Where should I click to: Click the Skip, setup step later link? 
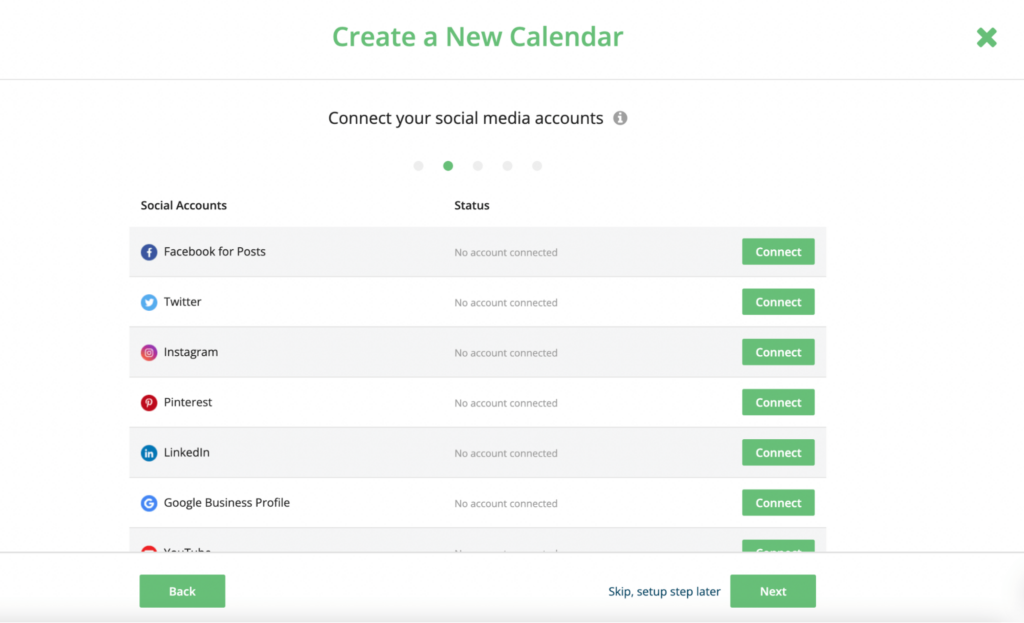(x=664, y=591)
